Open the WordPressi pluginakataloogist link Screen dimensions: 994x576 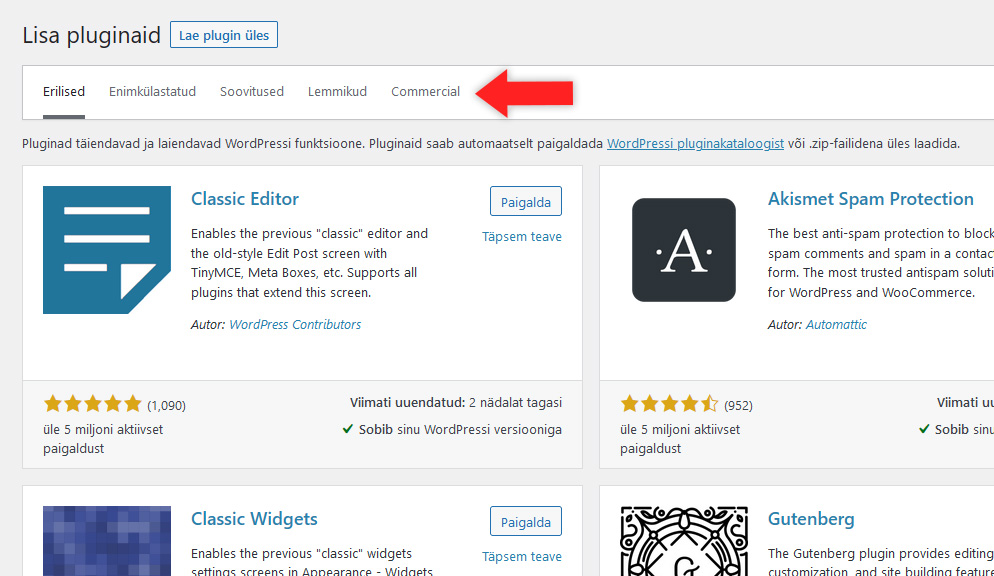click(695, 144)
